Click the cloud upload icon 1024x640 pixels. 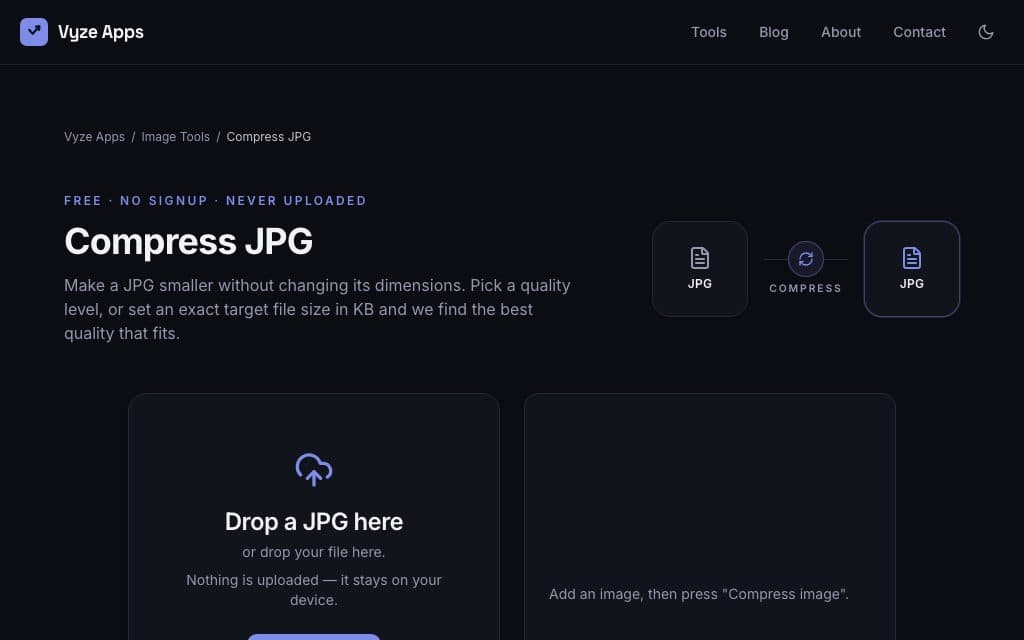tap(313, 470)
